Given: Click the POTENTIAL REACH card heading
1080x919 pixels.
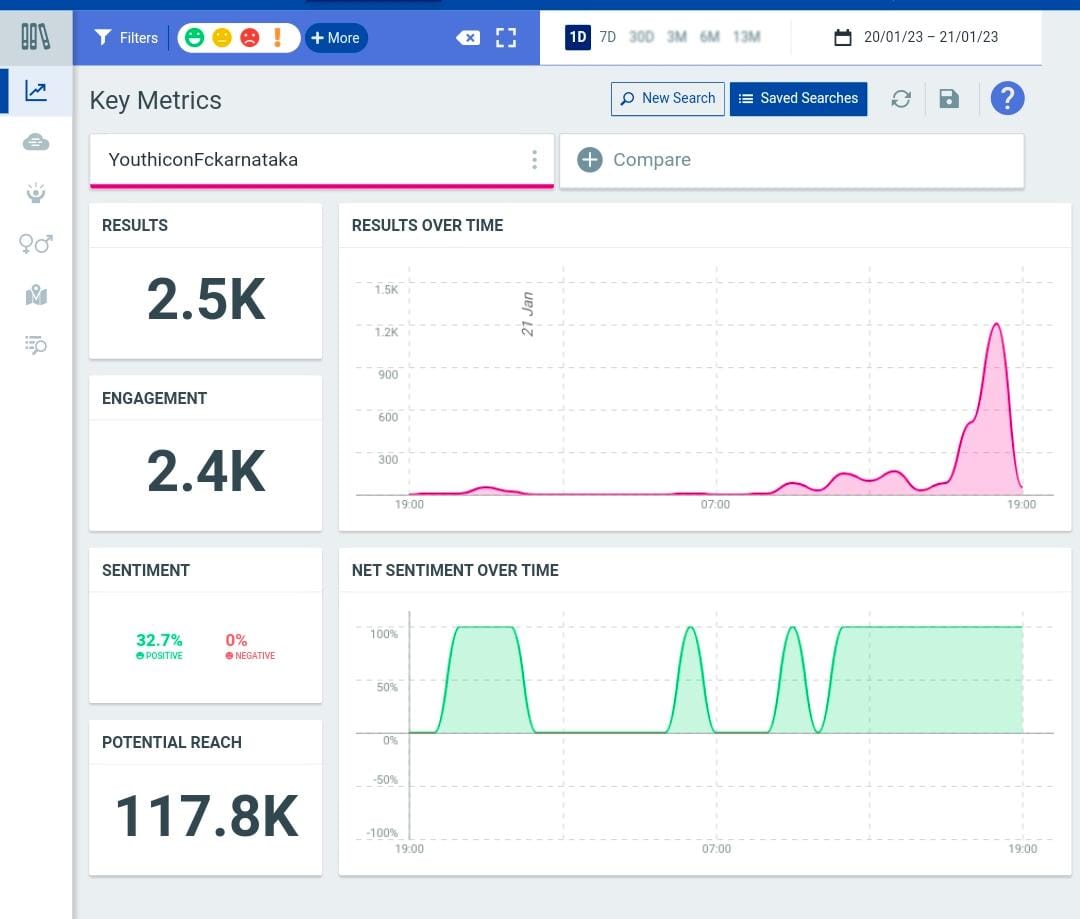Looking at the screenshot, I should pos(172,742).
